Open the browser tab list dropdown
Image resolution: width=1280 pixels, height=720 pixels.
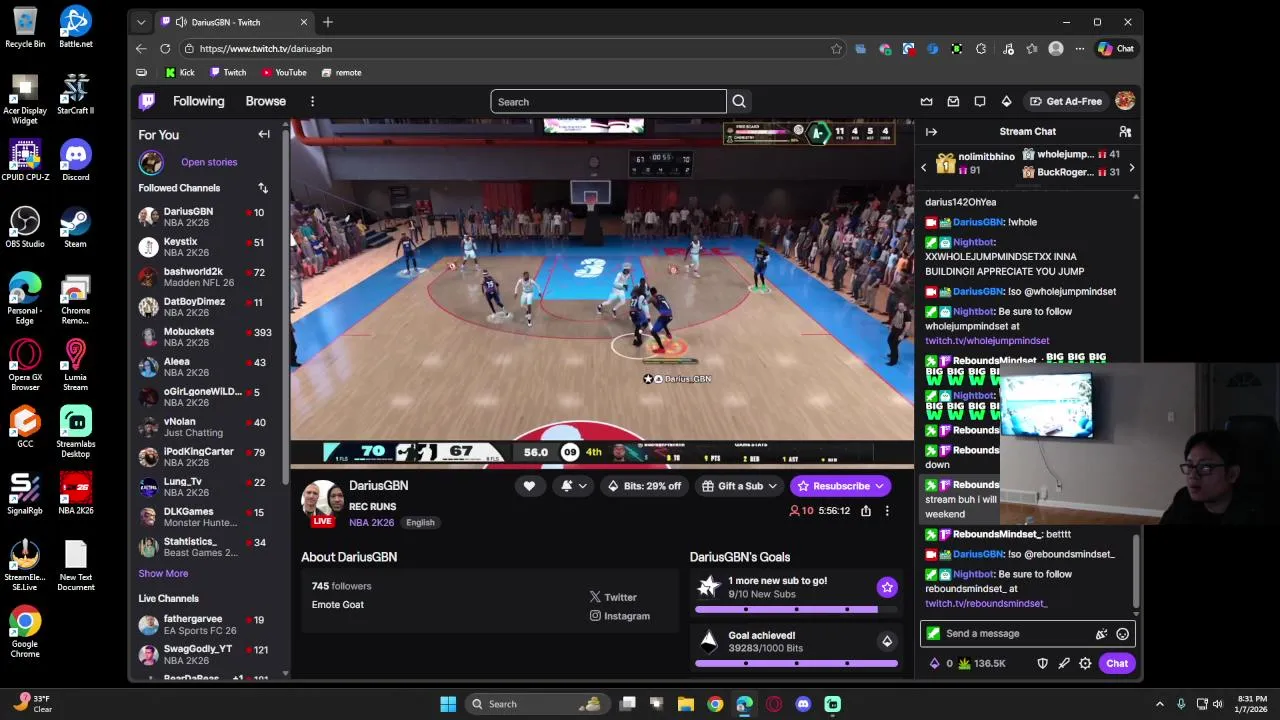point(141,22)
